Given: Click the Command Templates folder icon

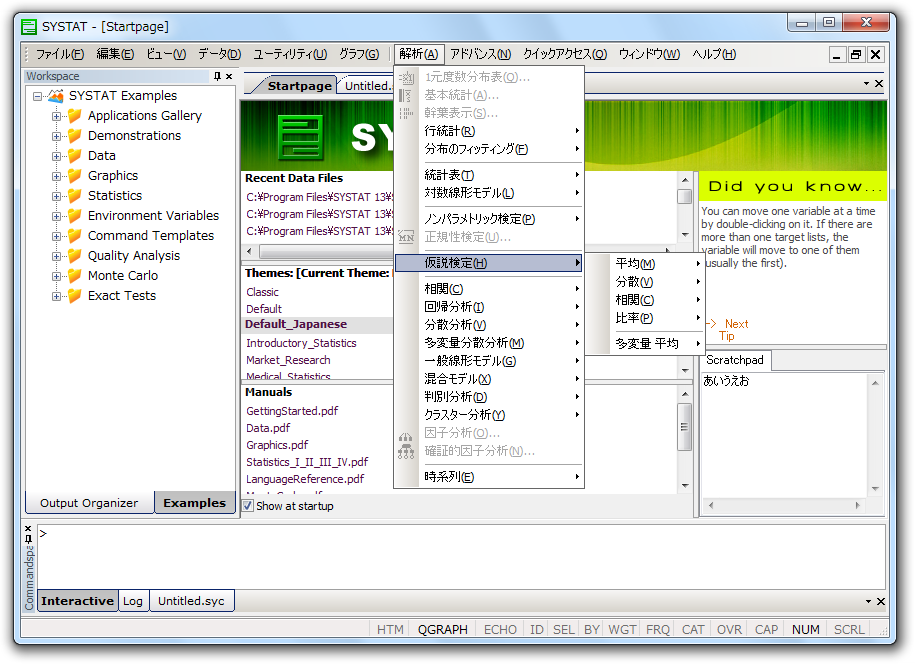Looking at the screenshot, I should (x=75, y=236).
